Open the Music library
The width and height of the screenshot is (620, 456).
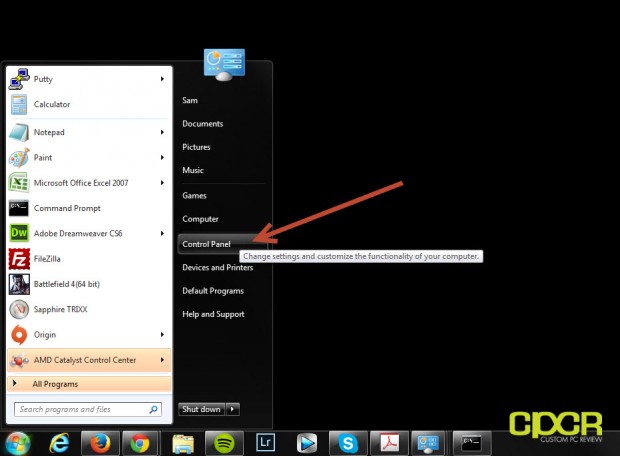193,170
